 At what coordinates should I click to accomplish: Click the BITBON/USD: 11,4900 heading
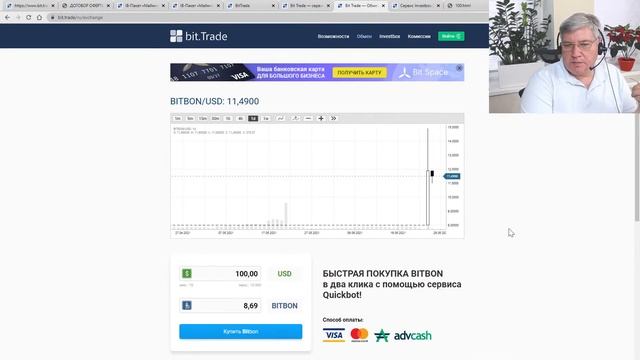214,101
